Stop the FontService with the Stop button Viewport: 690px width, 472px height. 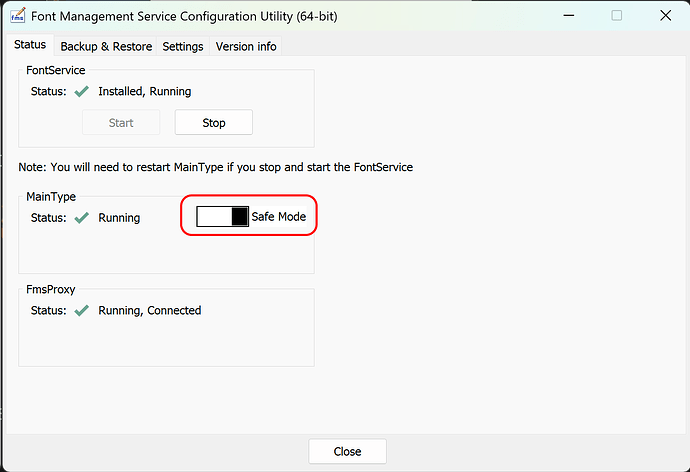[x=214, y=122]
